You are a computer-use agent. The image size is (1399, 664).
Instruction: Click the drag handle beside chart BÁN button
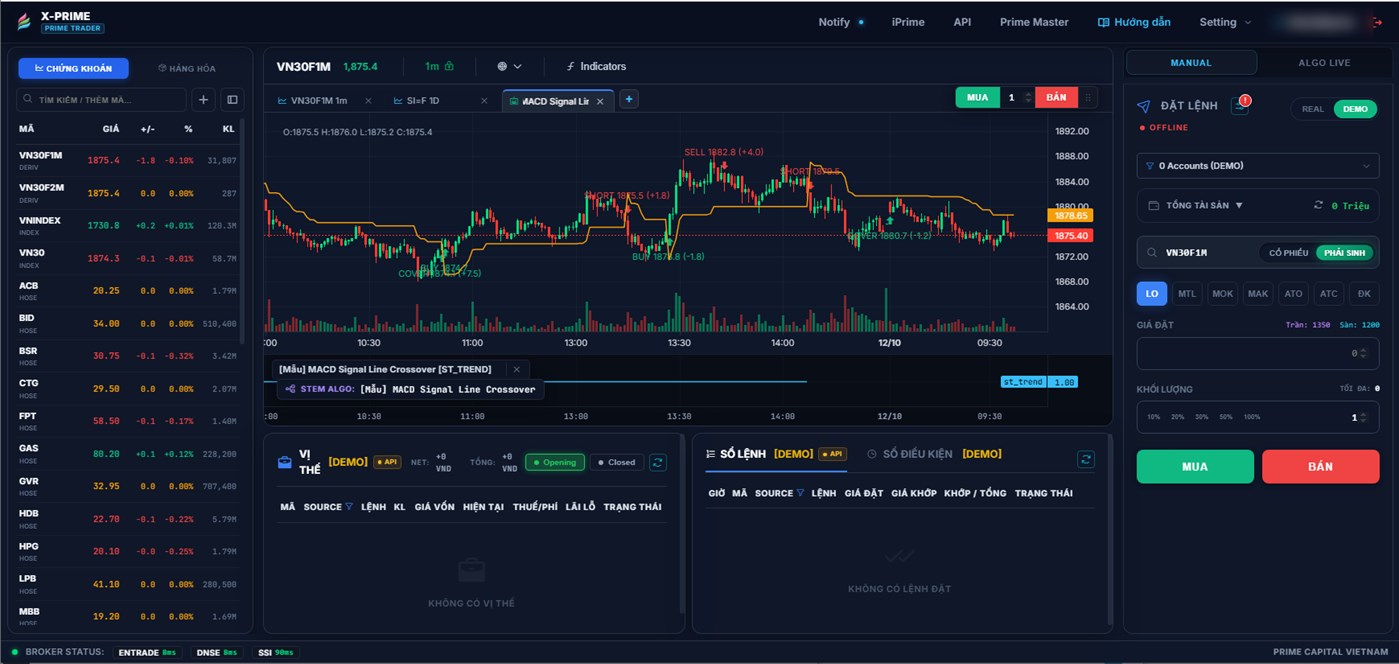click(x=1088, y=97)
